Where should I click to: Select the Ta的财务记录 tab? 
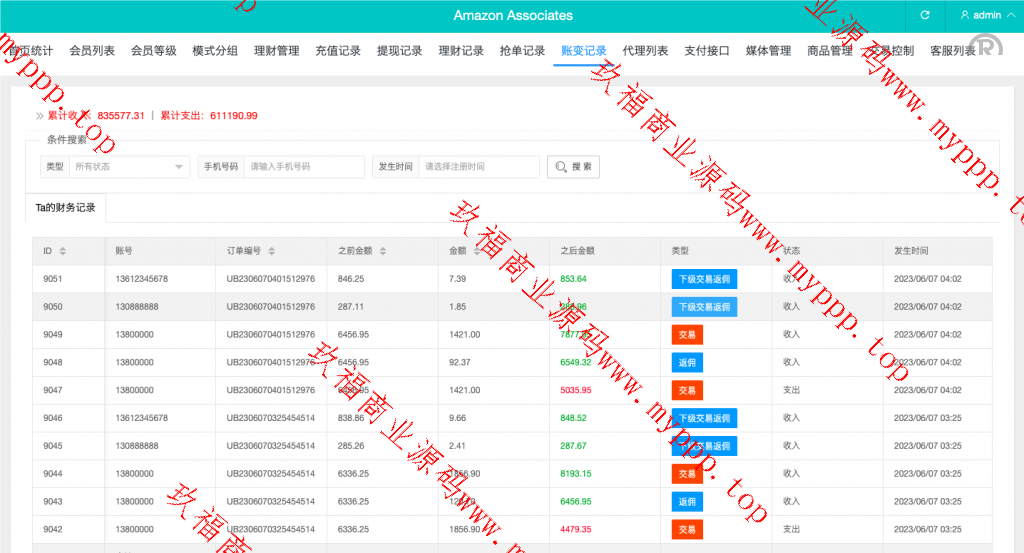[65, 208]
